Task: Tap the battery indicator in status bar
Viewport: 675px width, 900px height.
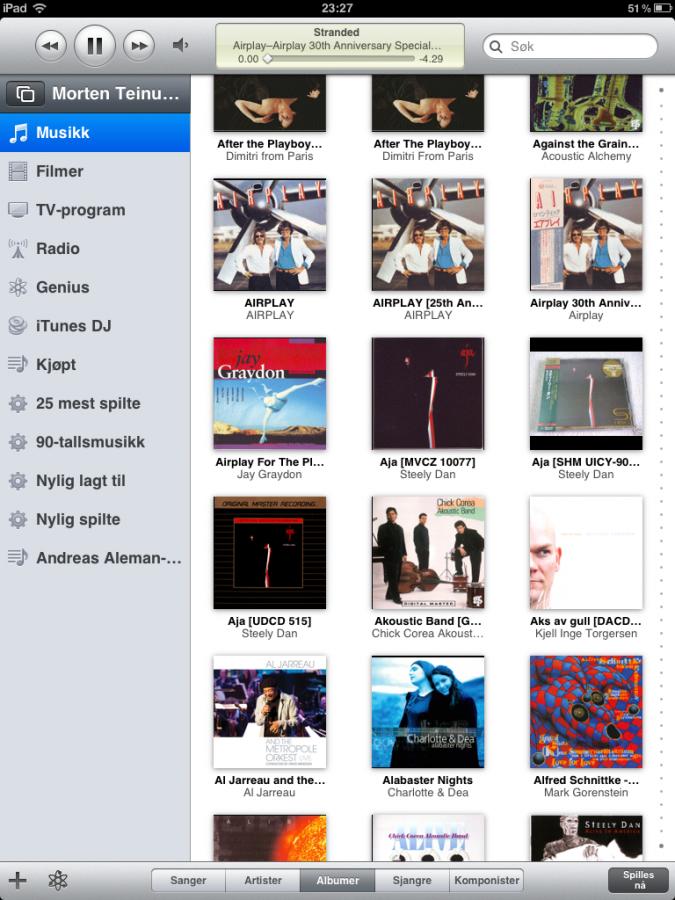Action: point(661,8)
